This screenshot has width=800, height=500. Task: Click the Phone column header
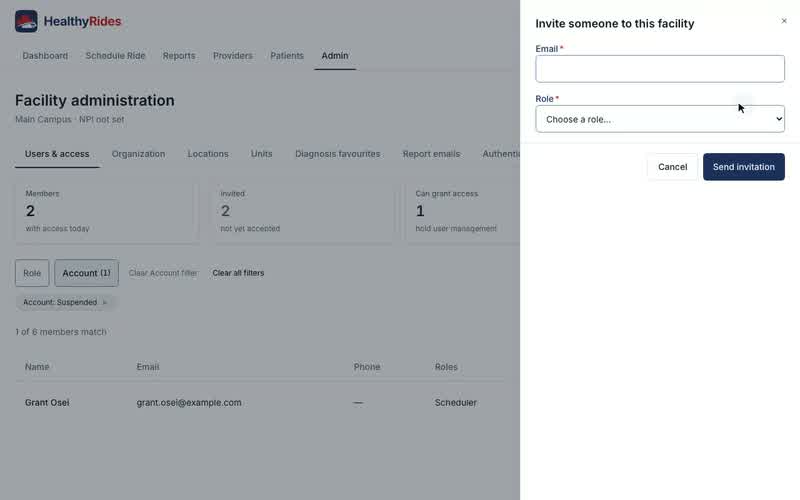pyautogui.click(x=367, y=367)
